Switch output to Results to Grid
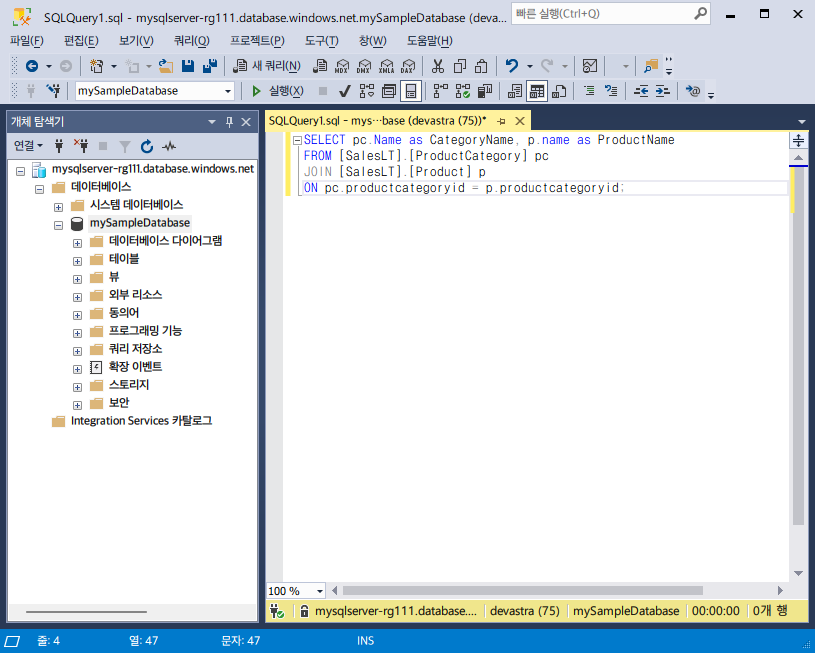Viewport: 815px width, 653px height. point(536,91)
